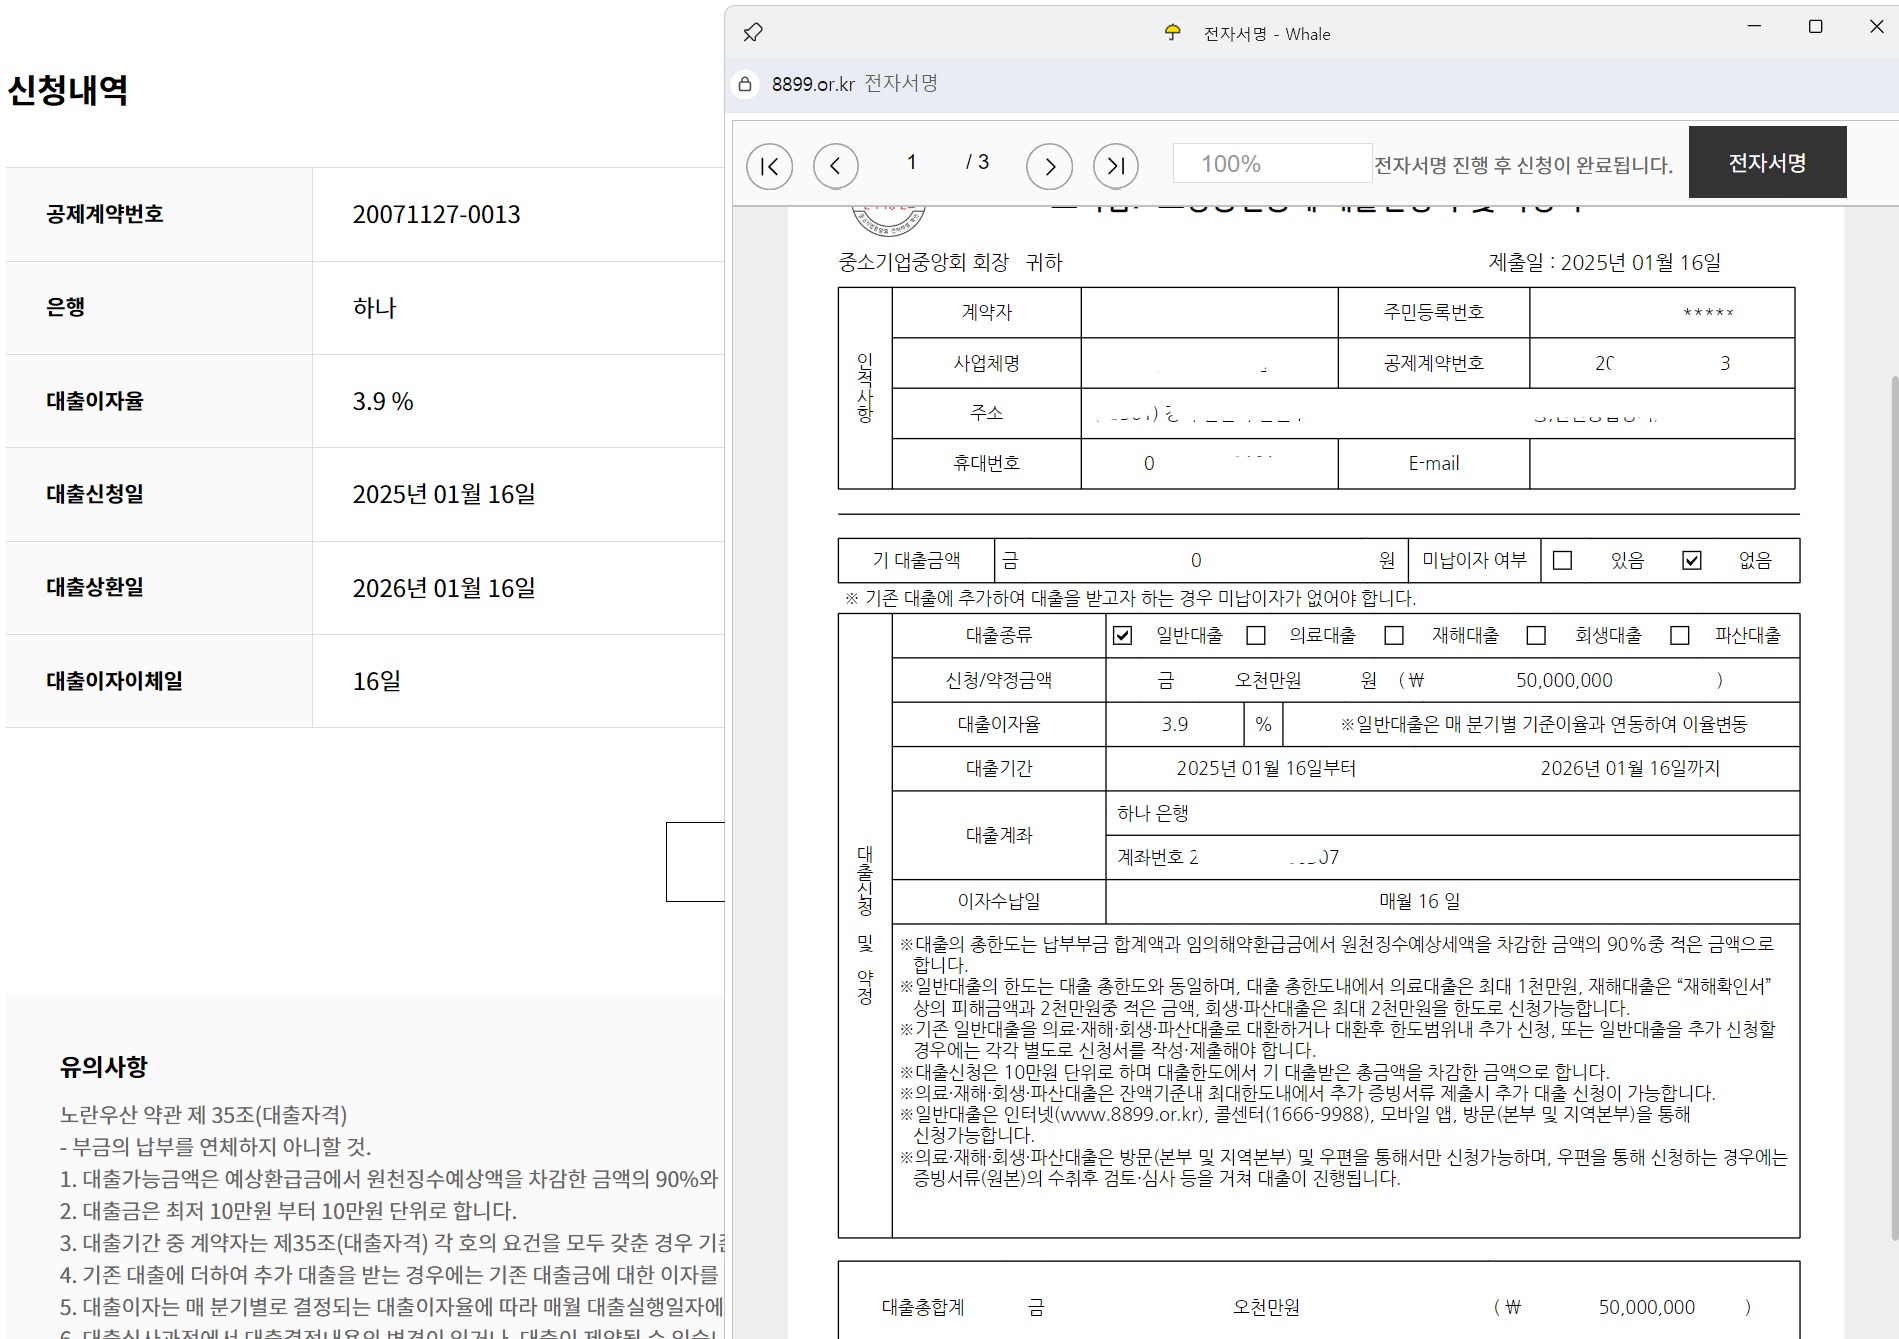Click the E-mail field label in form
This screenshot has height=1339, width=1899.
click(1433, 464)
